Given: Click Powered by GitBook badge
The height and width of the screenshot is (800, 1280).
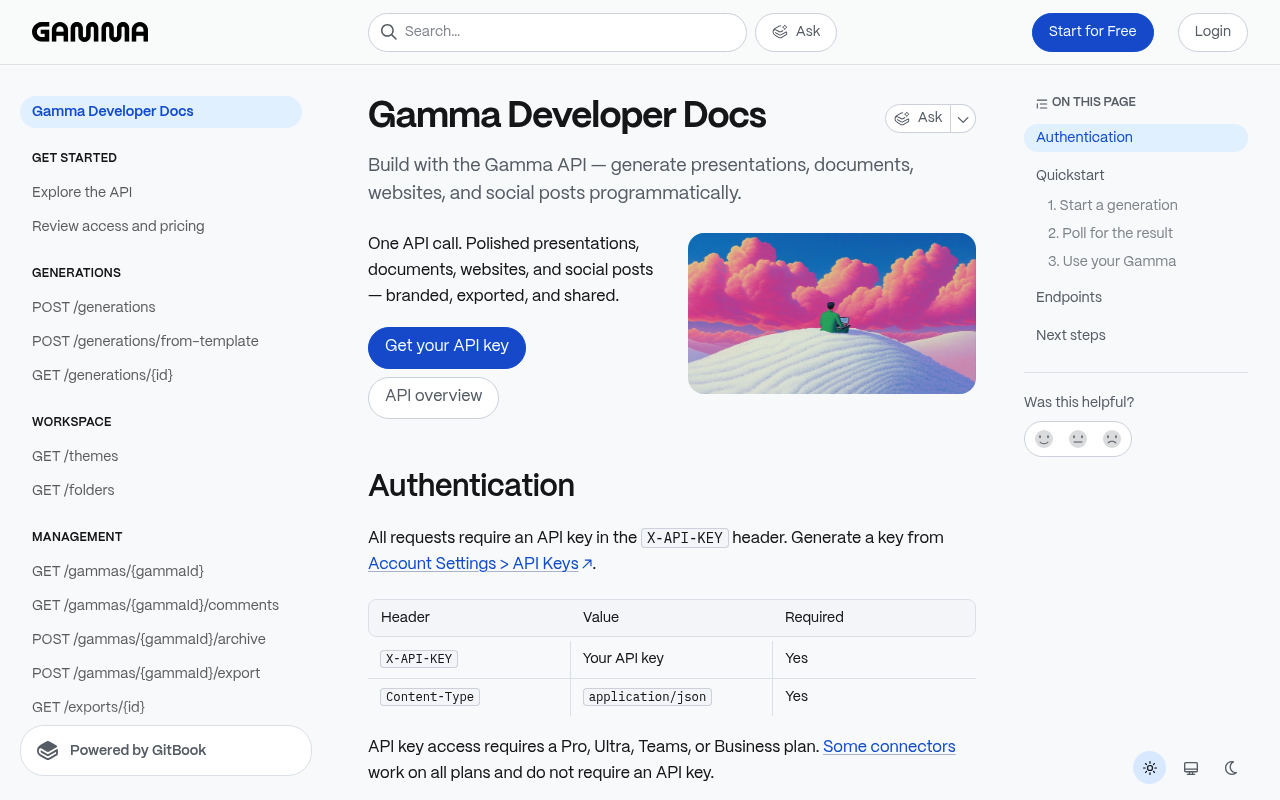Looking at the screenshot, I should (166, 751).
